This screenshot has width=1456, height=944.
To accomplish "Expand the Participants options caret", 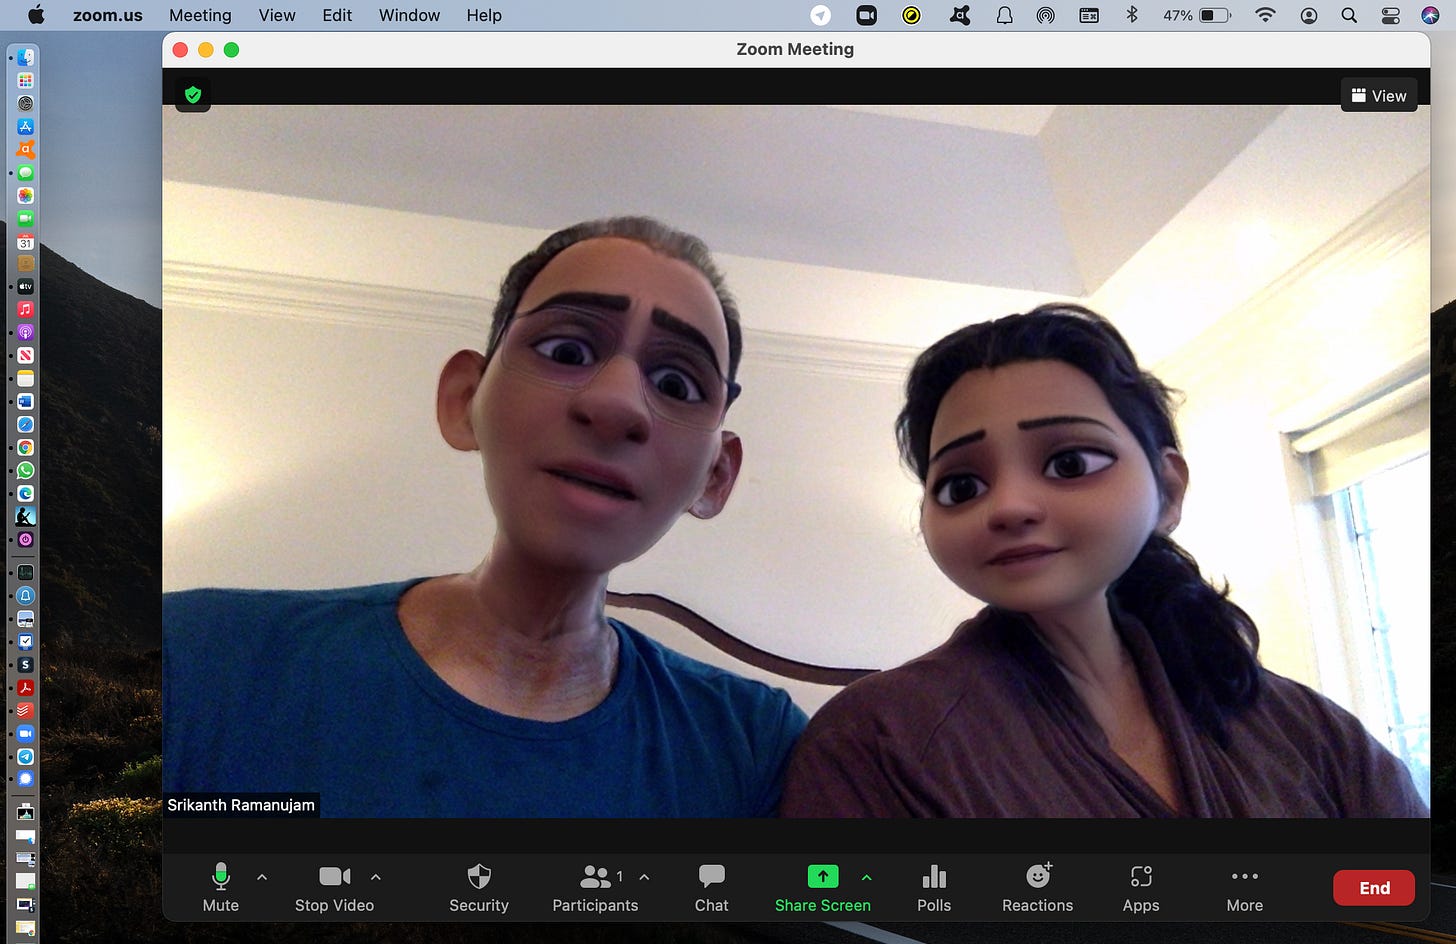I will pos(644,877).
